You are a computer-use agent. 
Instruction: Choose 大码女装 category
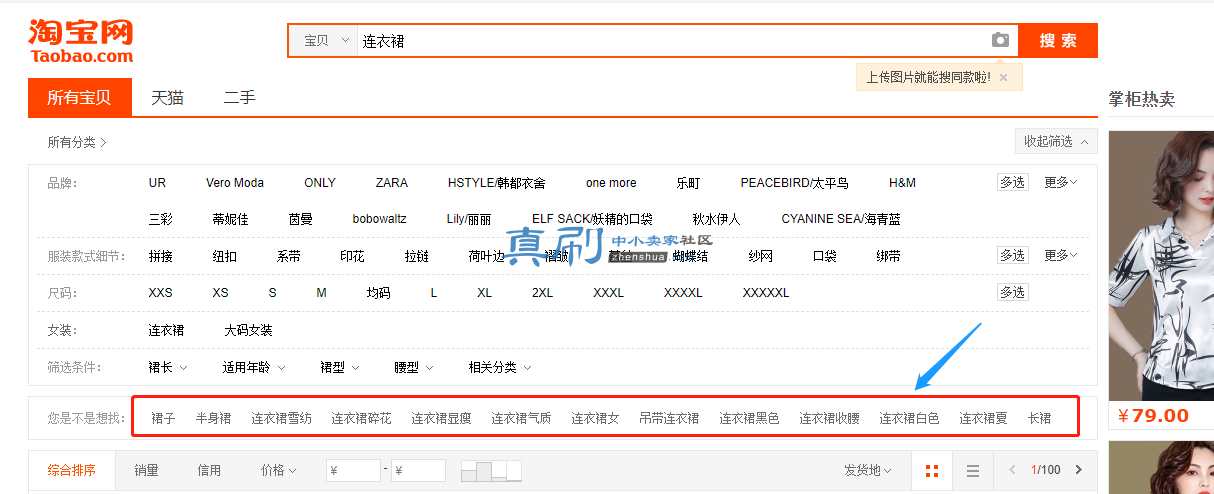(248, 330)
